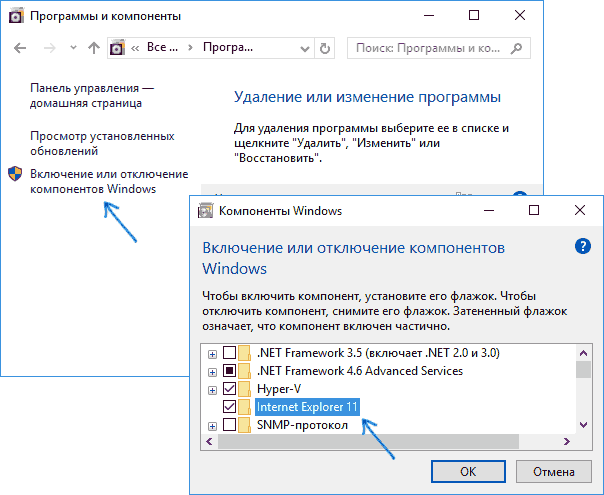Click the horizontal scrollbar thumb
Screen dimensions: 604x495
pyautogui.click(x=368, y=441)
